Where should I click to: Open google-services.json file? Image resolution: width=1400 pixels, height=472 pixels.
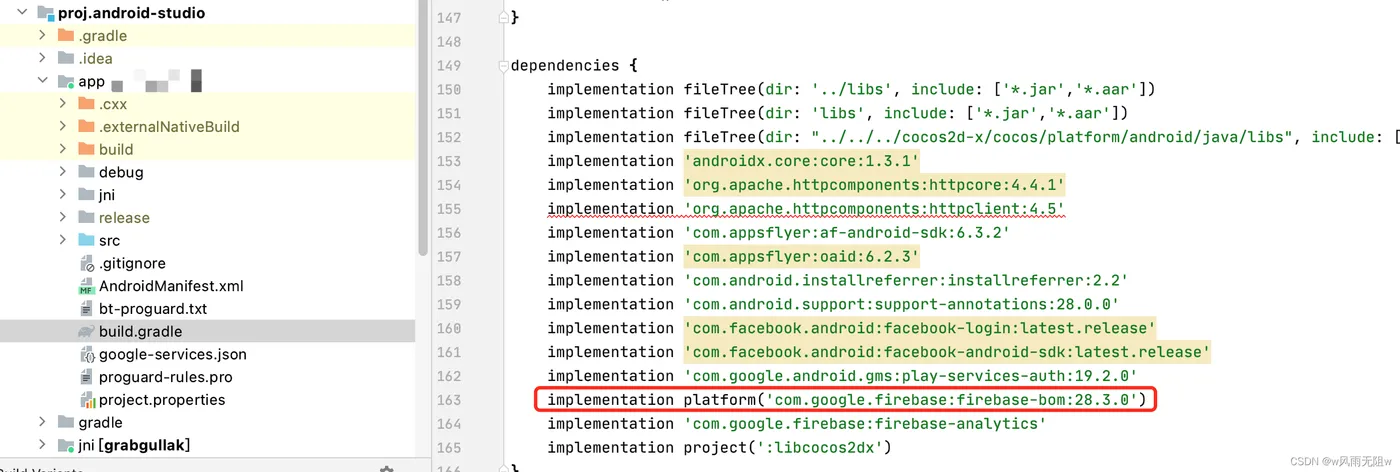pyautogui.click(x=173, y=354)
